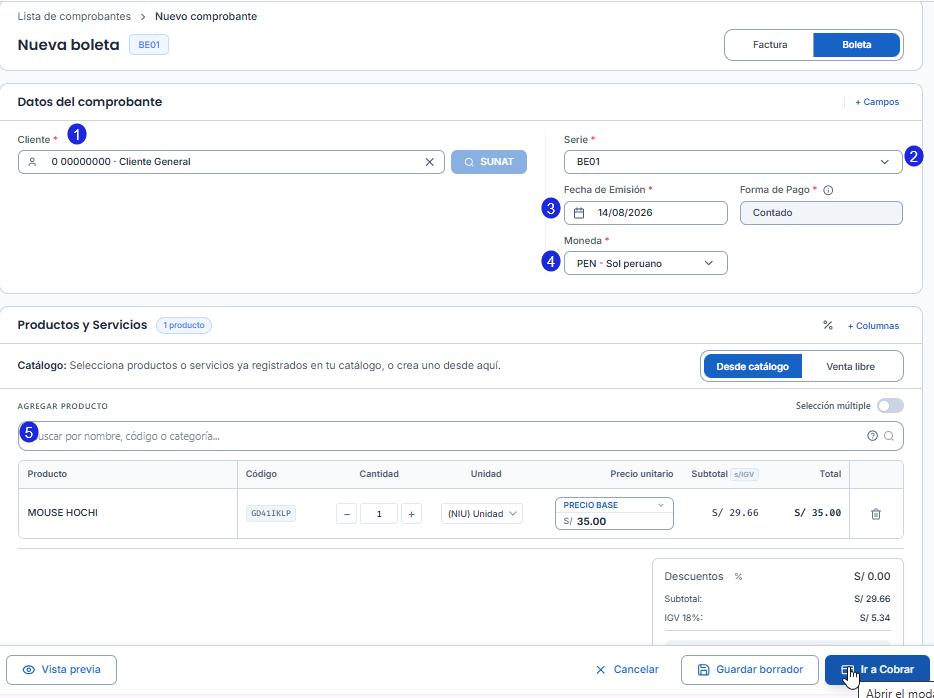Click the info icon next to Forma de Pago
This screenshot has height=698, width=934.
point(827,191)
